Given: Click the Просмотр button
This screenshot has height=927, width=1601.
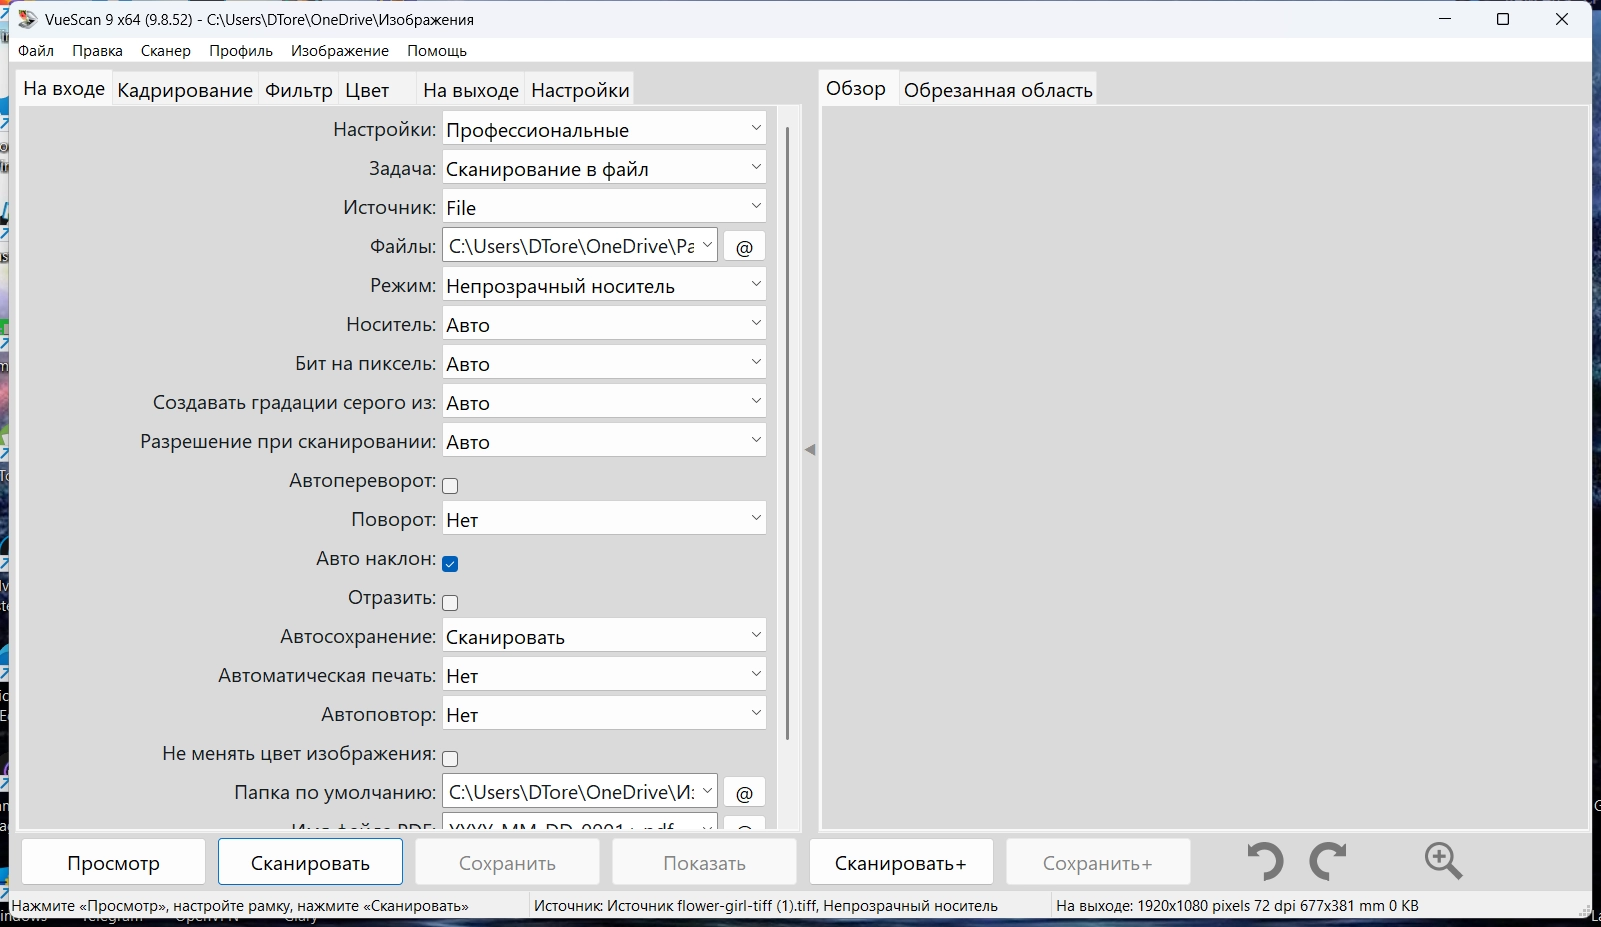Looking at the screenshot, I should pos(113,862).
